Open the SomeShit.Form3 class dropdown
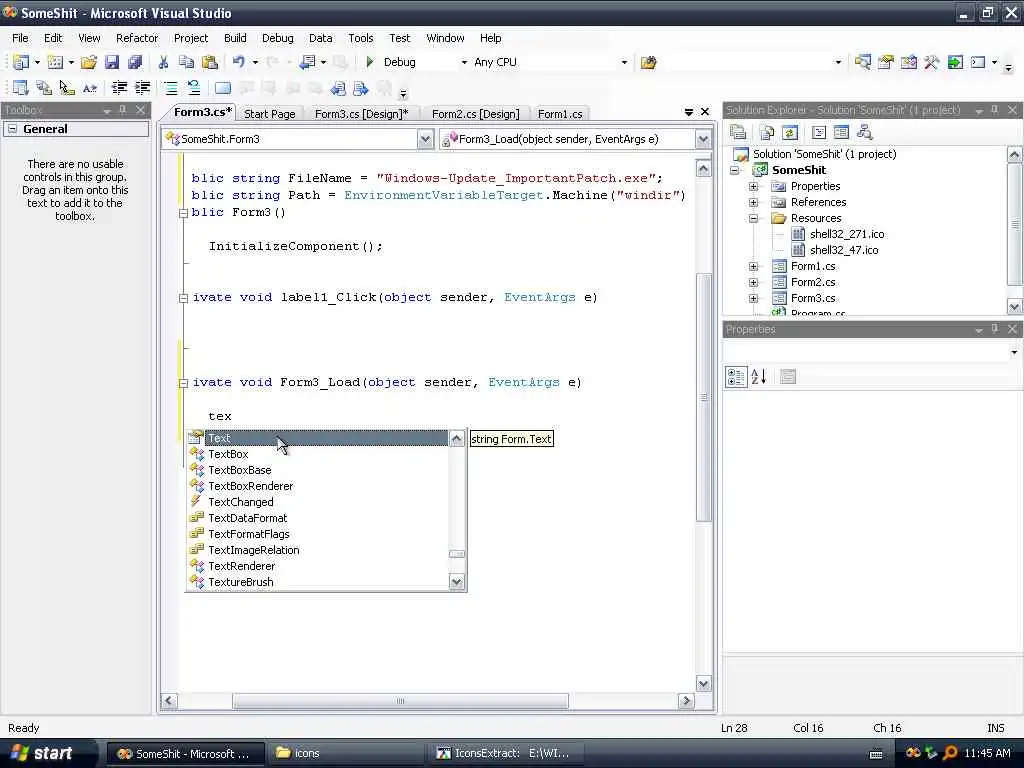Screen dimensions: 1024x768 [425, 139]
